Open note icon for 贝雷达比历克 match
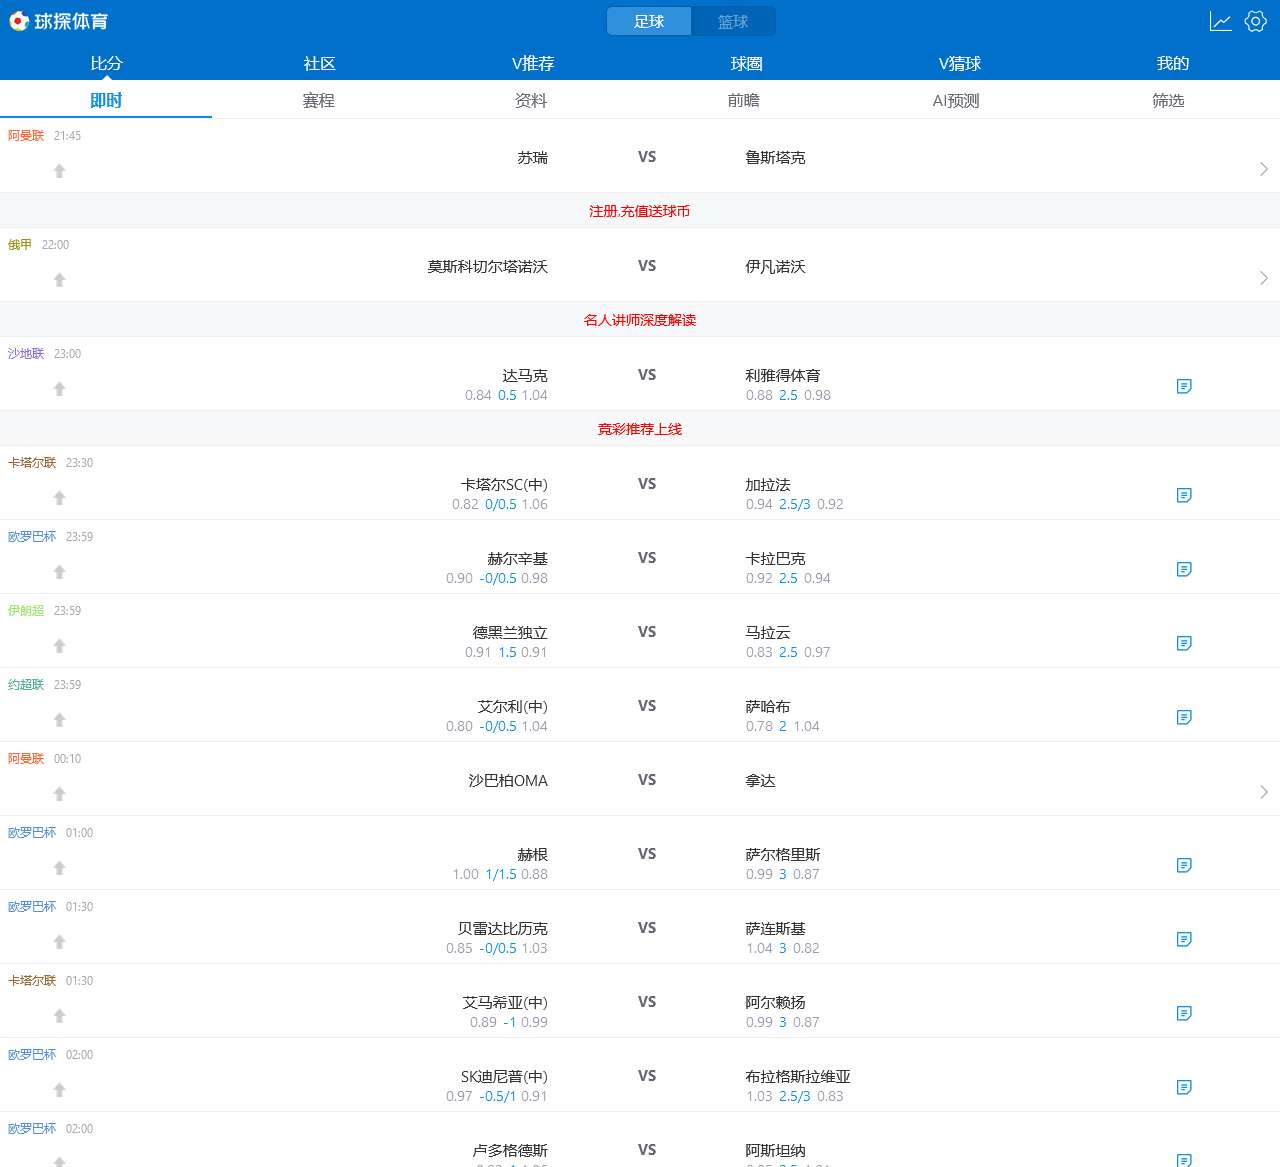Image resolution: width=1280 pixels, height=1167 pixels. coord(1184,939)
